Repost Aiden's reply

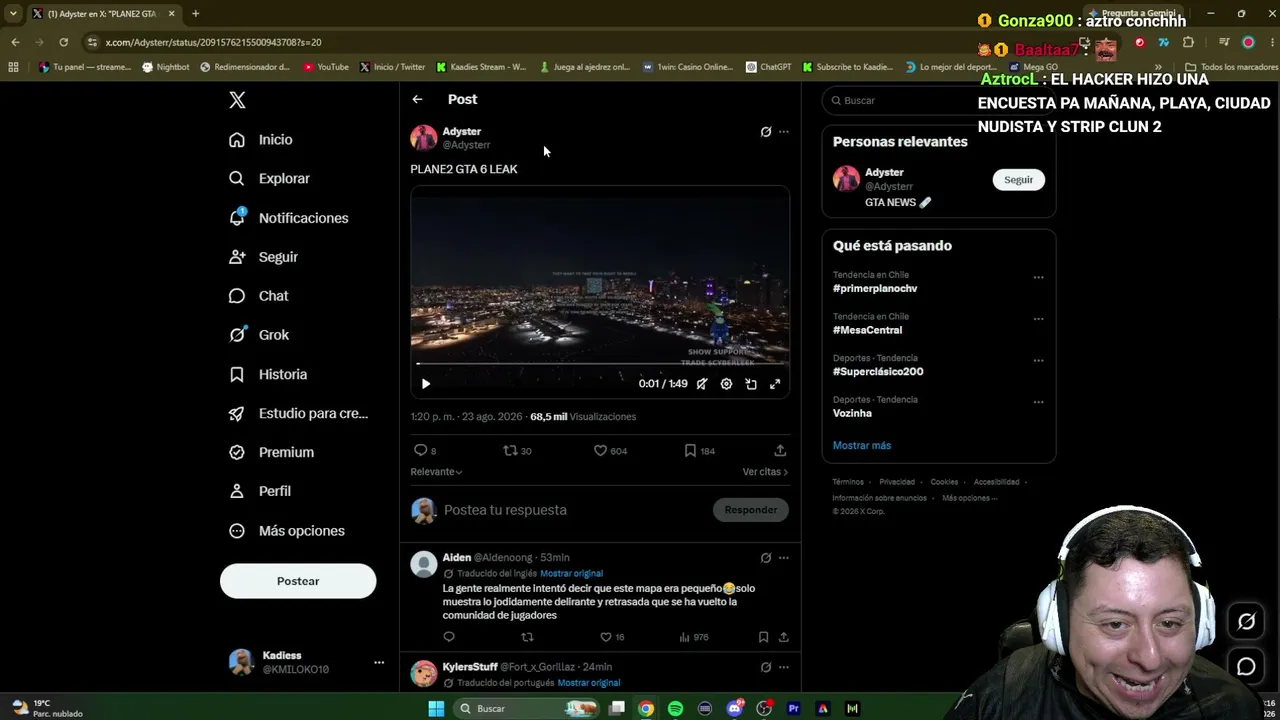click(x=527, y=637)
